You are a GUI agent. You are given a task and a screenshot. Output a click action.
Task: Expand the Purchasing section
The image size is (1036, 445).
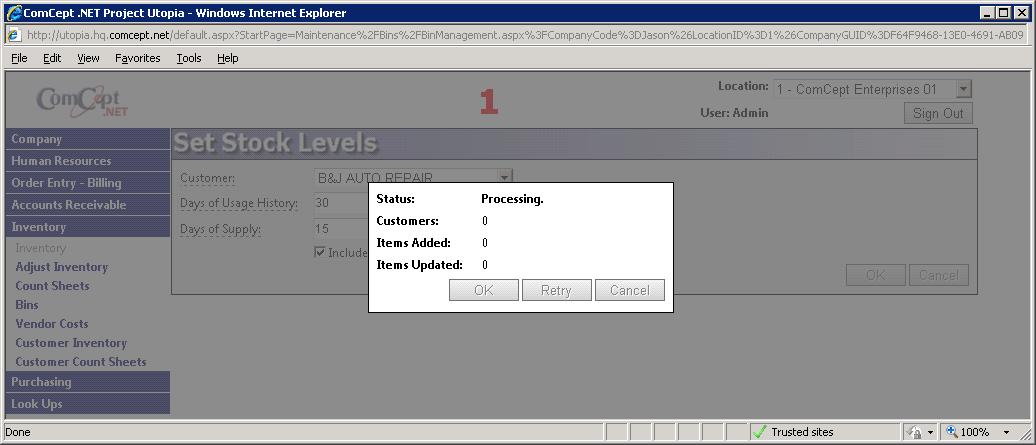(41, 382)
